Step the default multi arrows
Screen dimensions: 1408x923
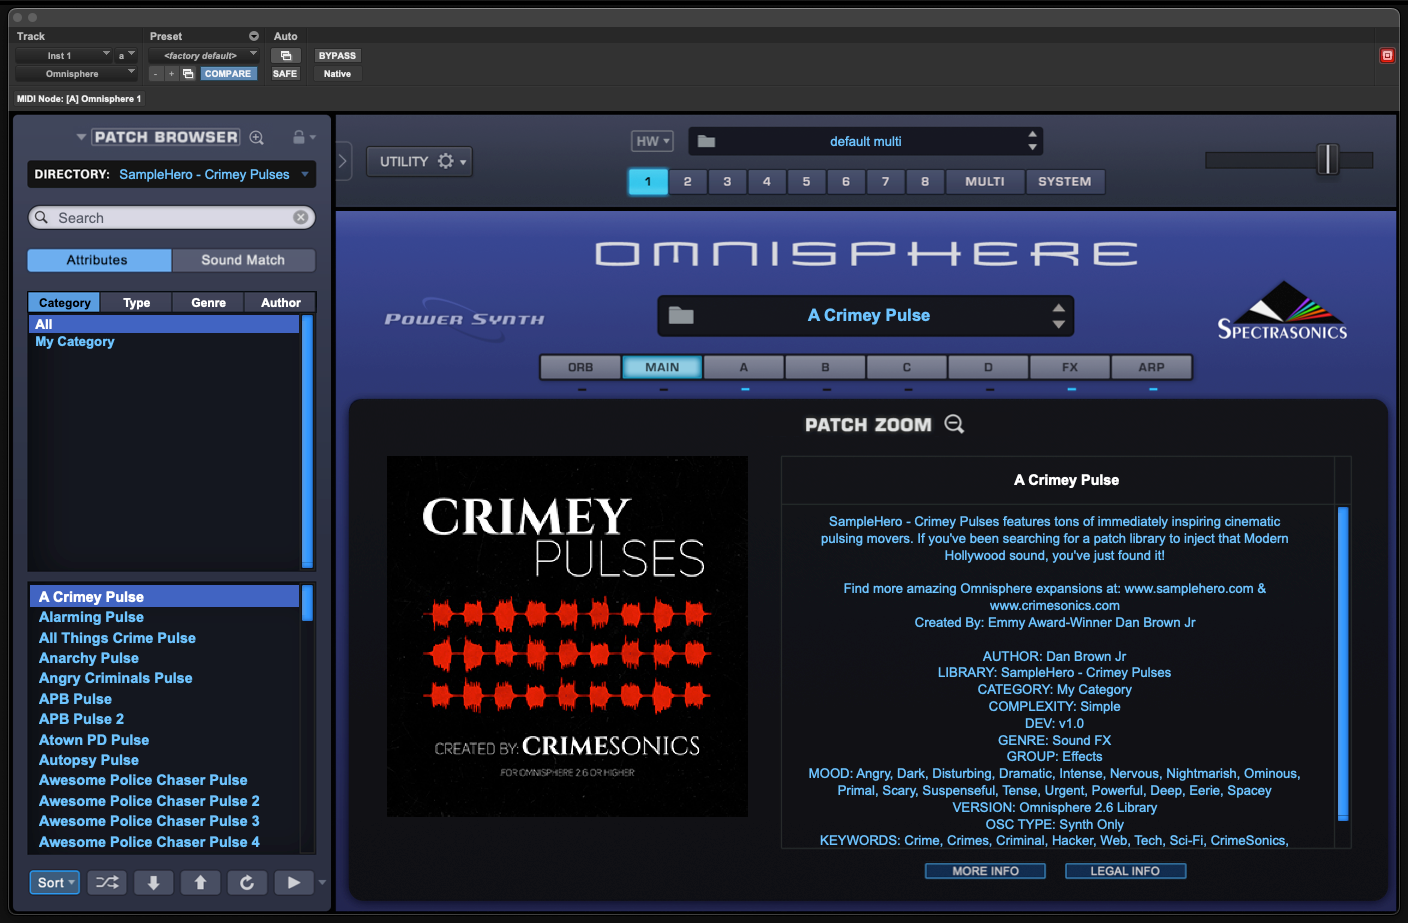click(x=1032, y=141)
